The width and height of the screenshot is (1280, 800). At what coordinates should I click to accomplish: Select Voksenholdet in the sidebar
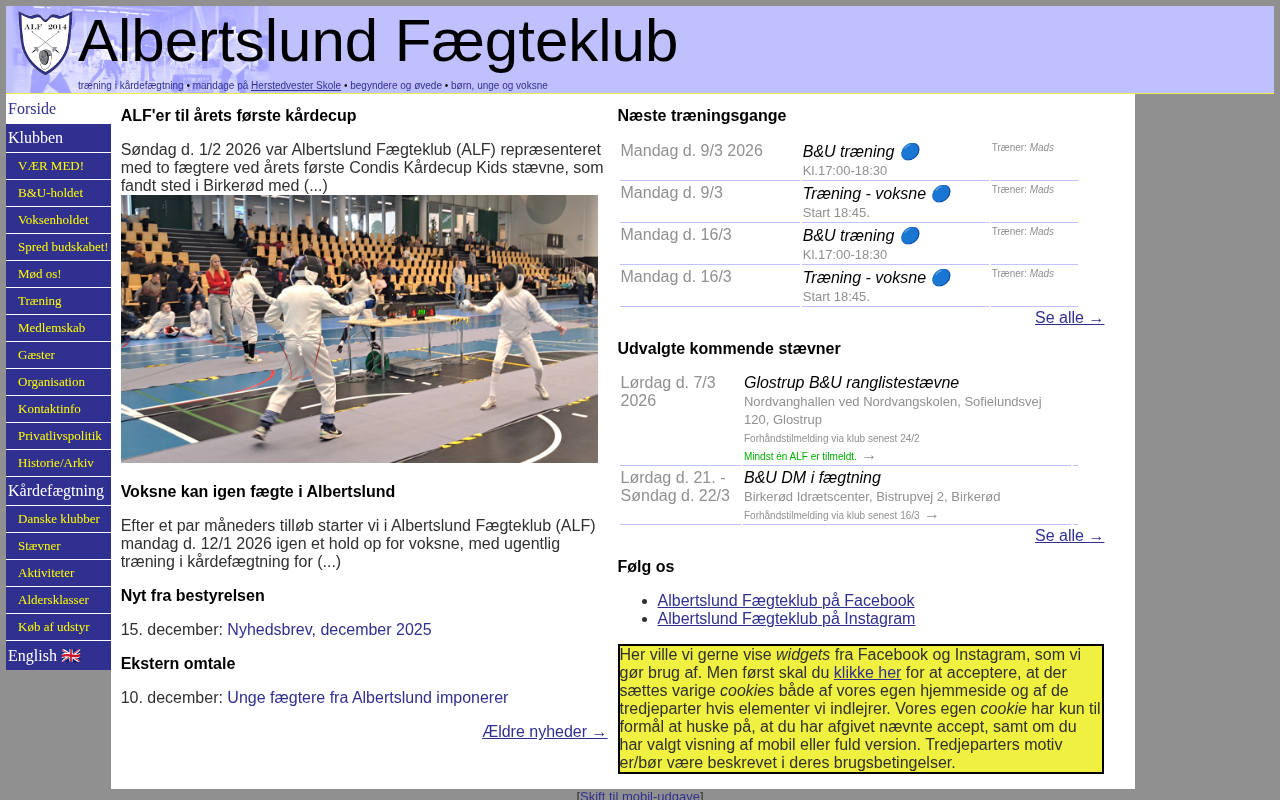tap(58, 220)
